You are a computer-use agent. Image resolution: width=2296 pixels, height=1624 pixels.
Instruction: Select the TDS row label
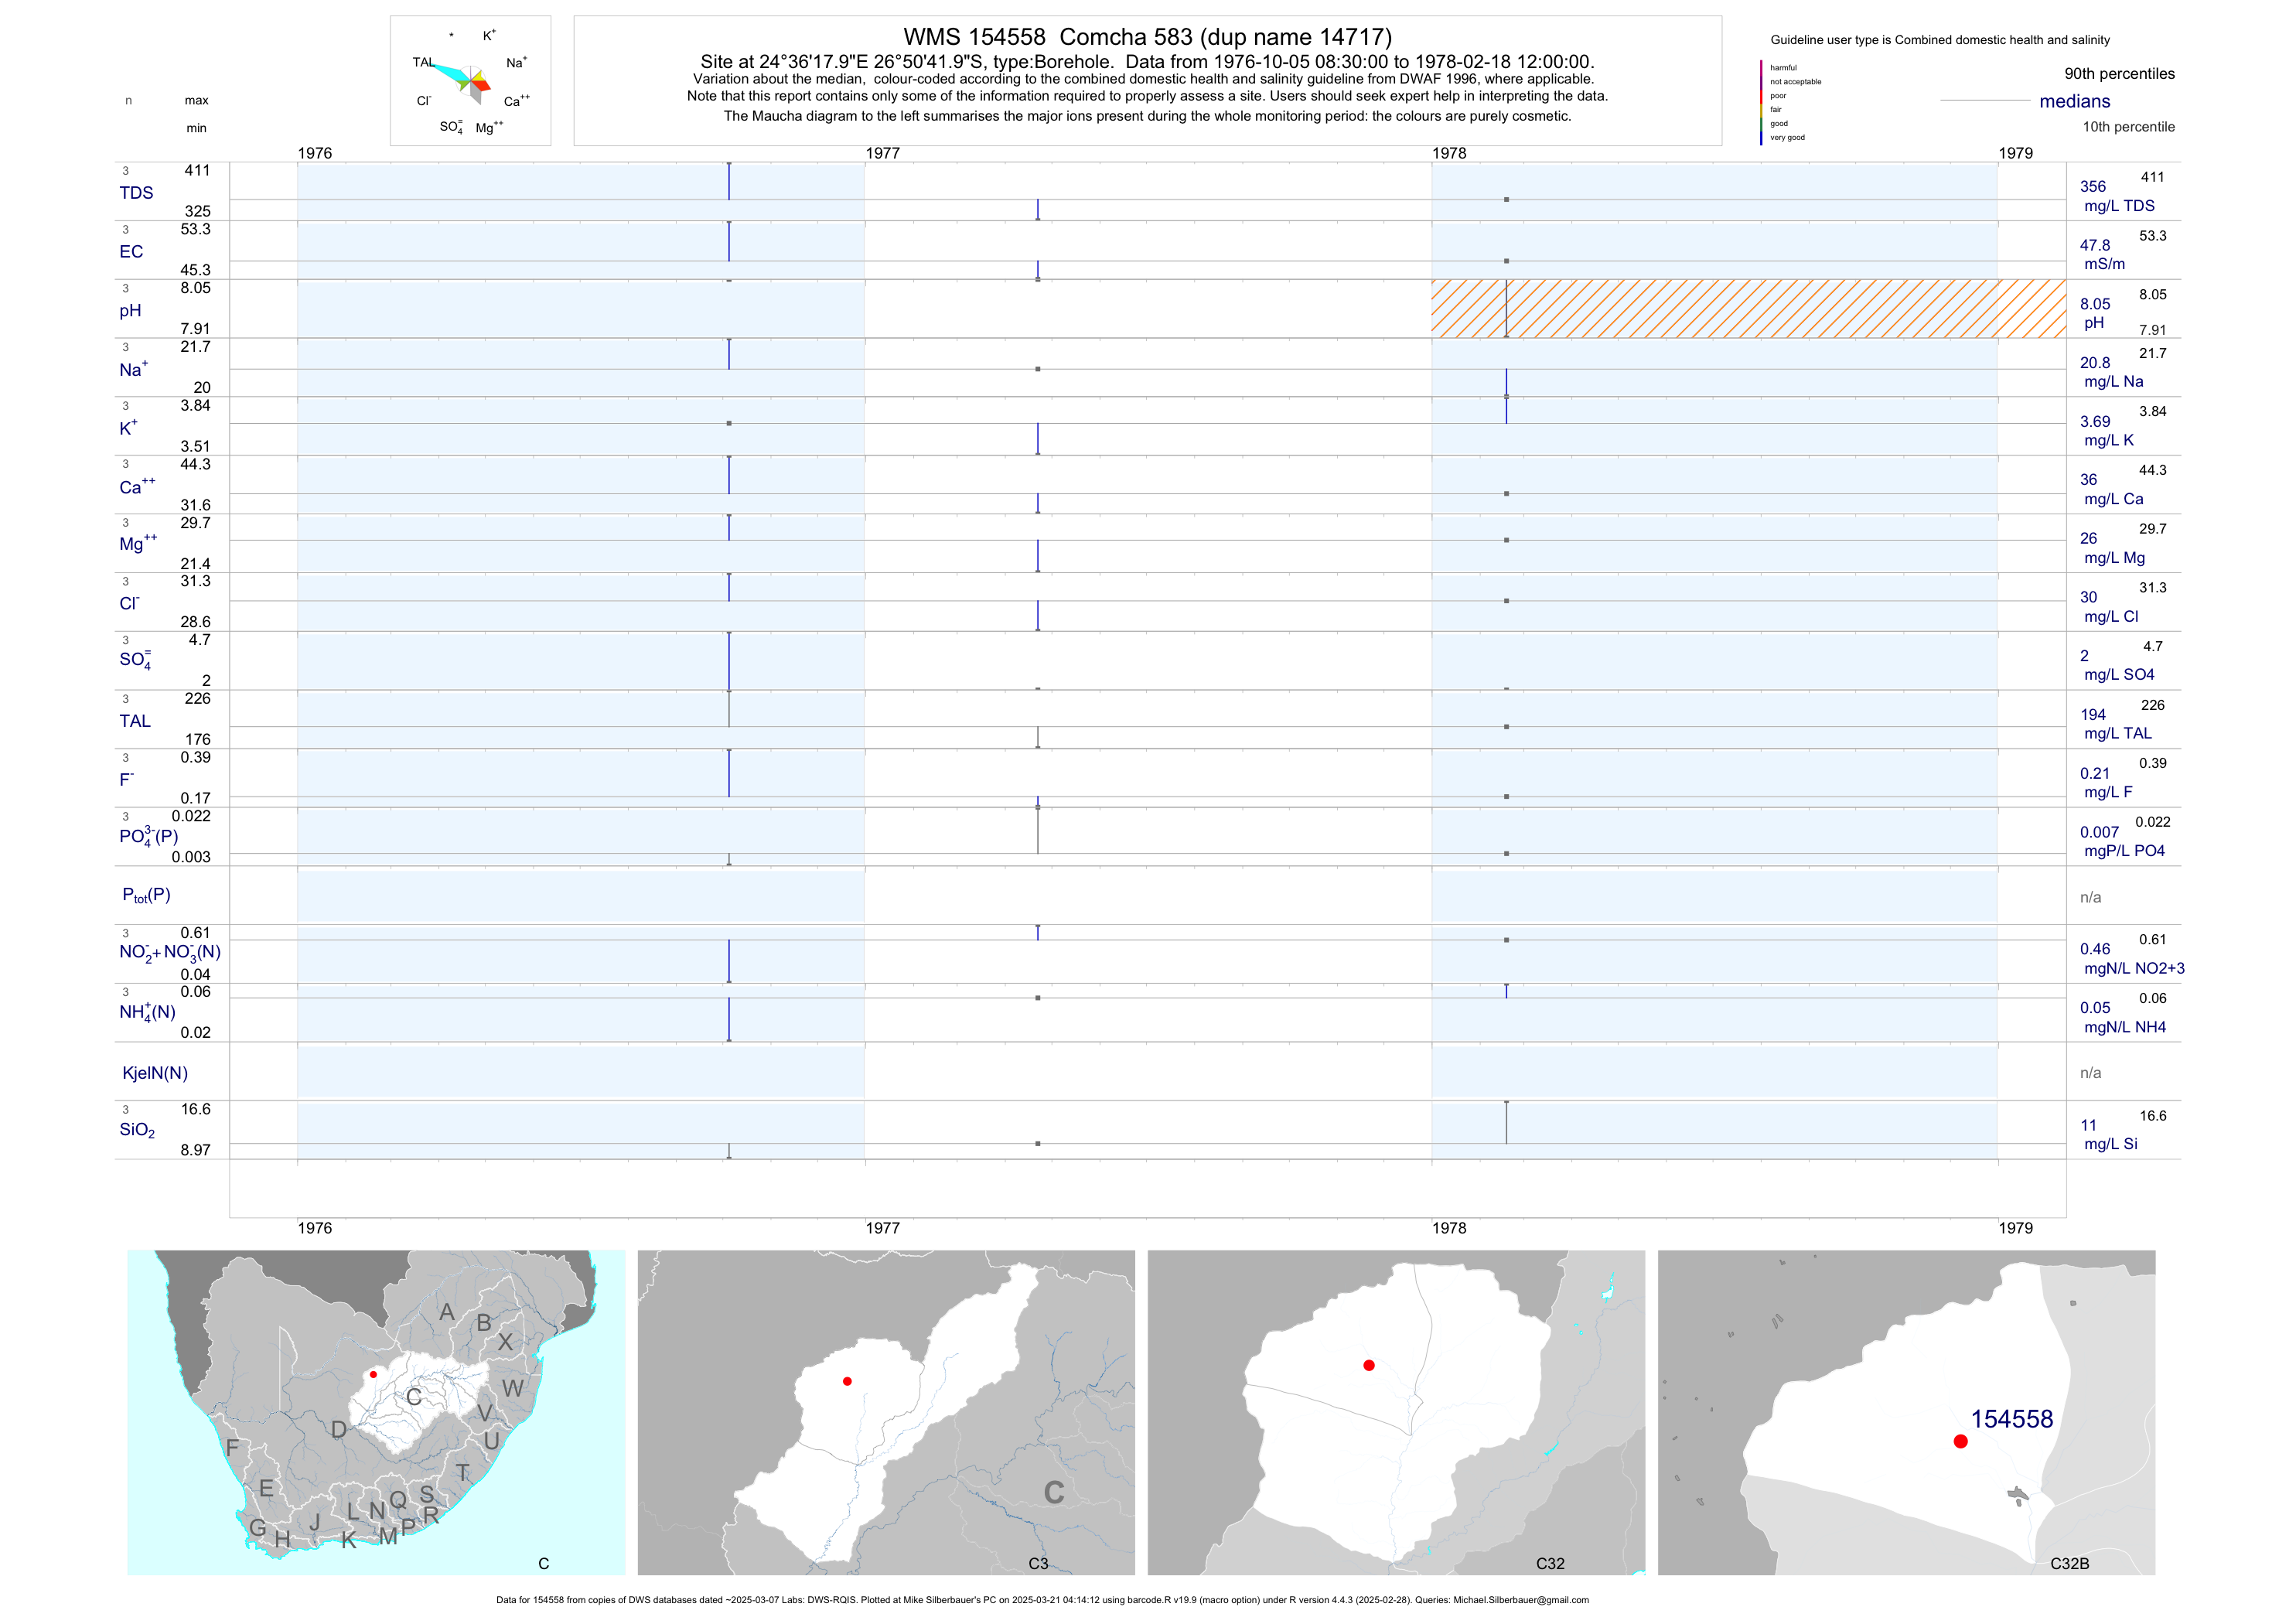(x=136, y=193)
